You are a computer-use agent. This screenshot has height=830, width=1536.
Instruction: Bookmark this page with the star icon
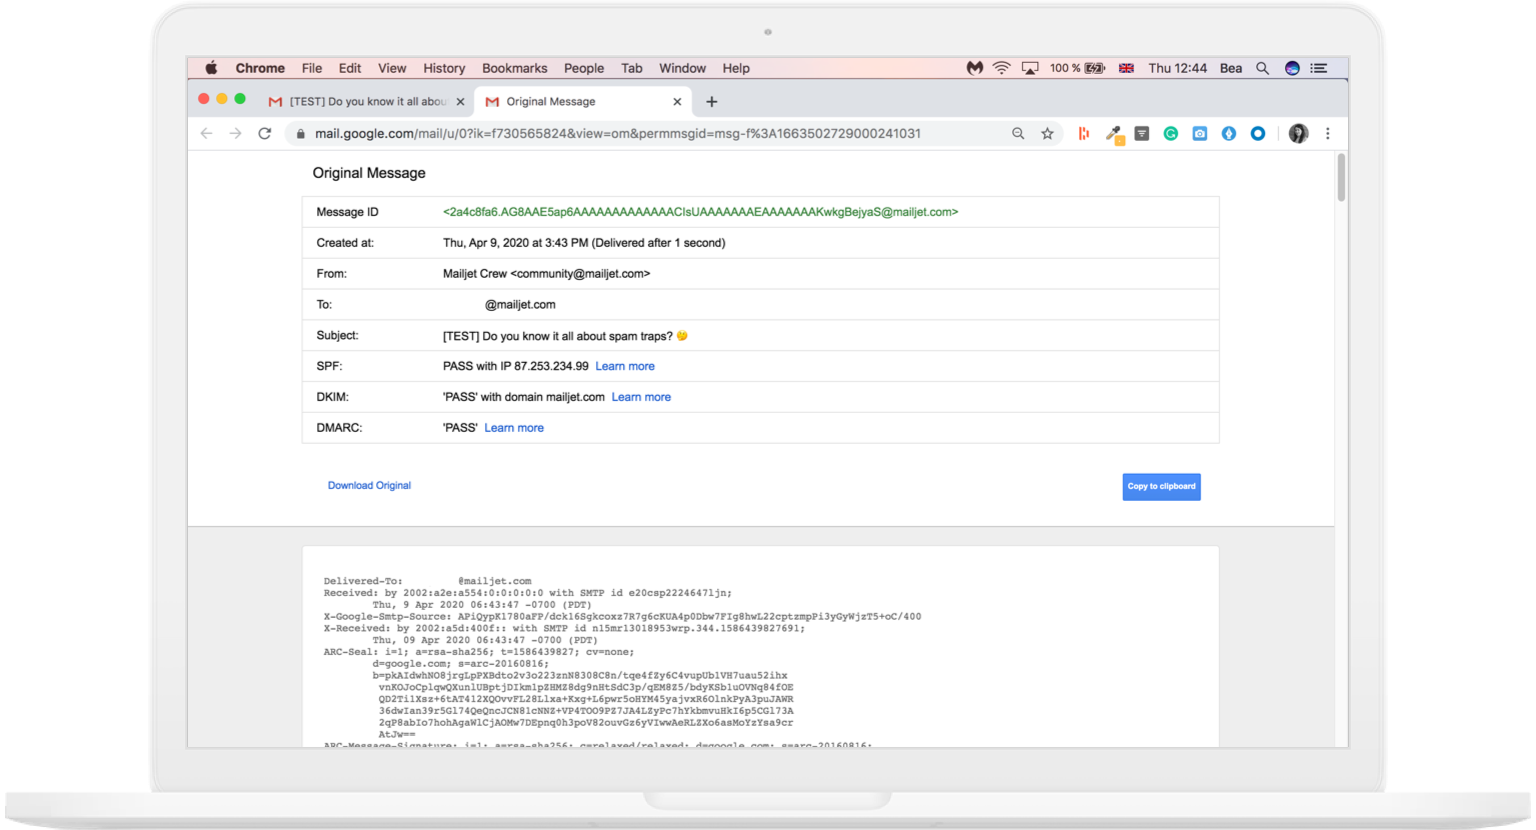coord(1047,133)
